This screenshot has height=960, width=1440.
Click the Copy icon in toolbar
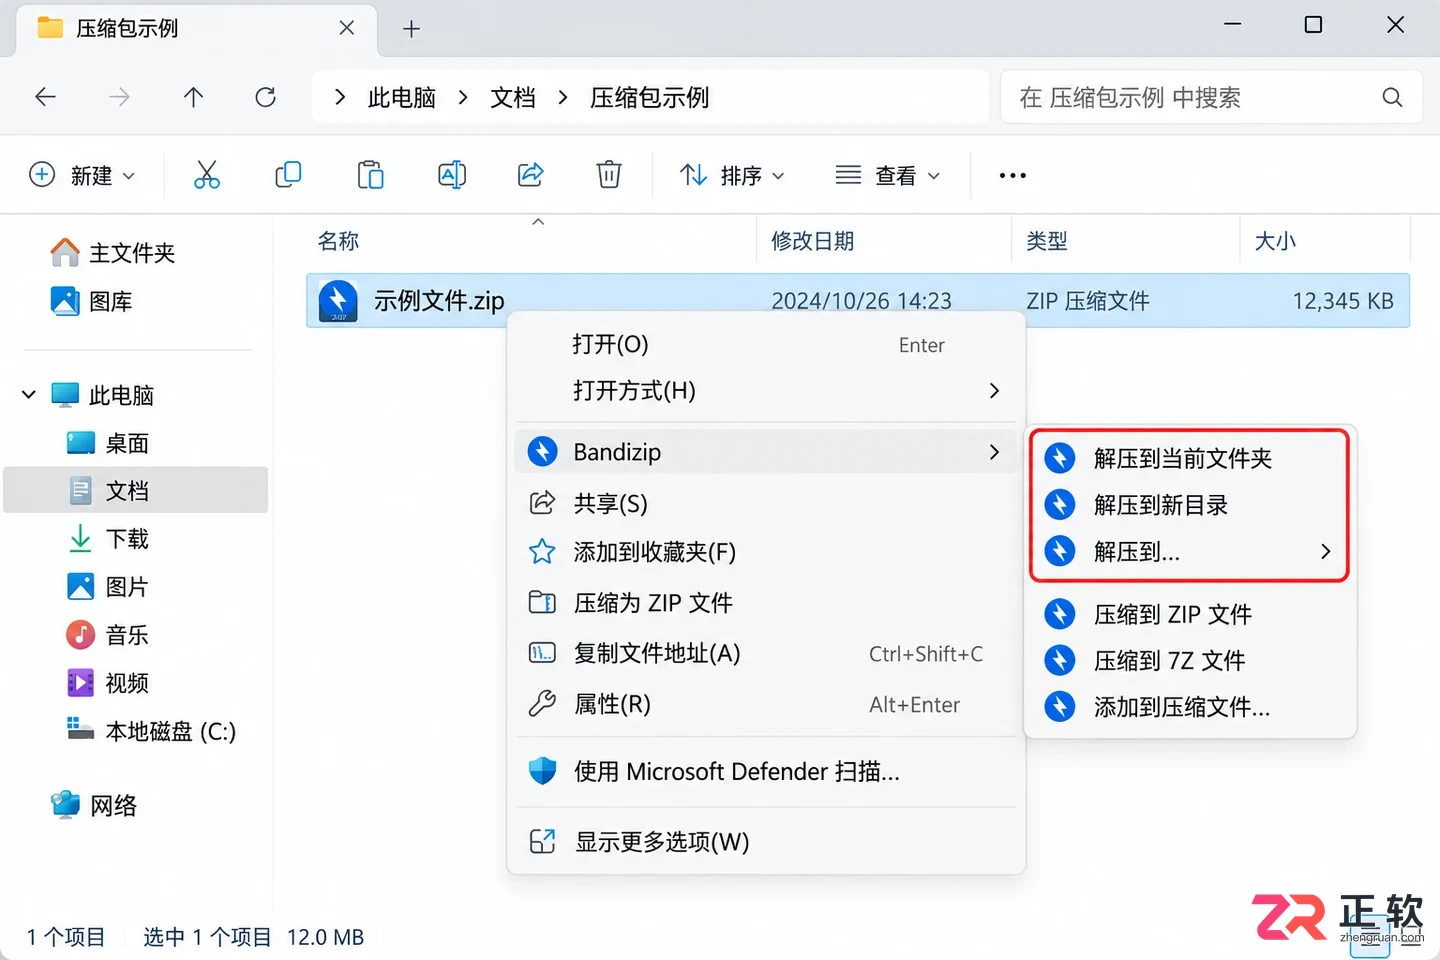pos(288,175)
